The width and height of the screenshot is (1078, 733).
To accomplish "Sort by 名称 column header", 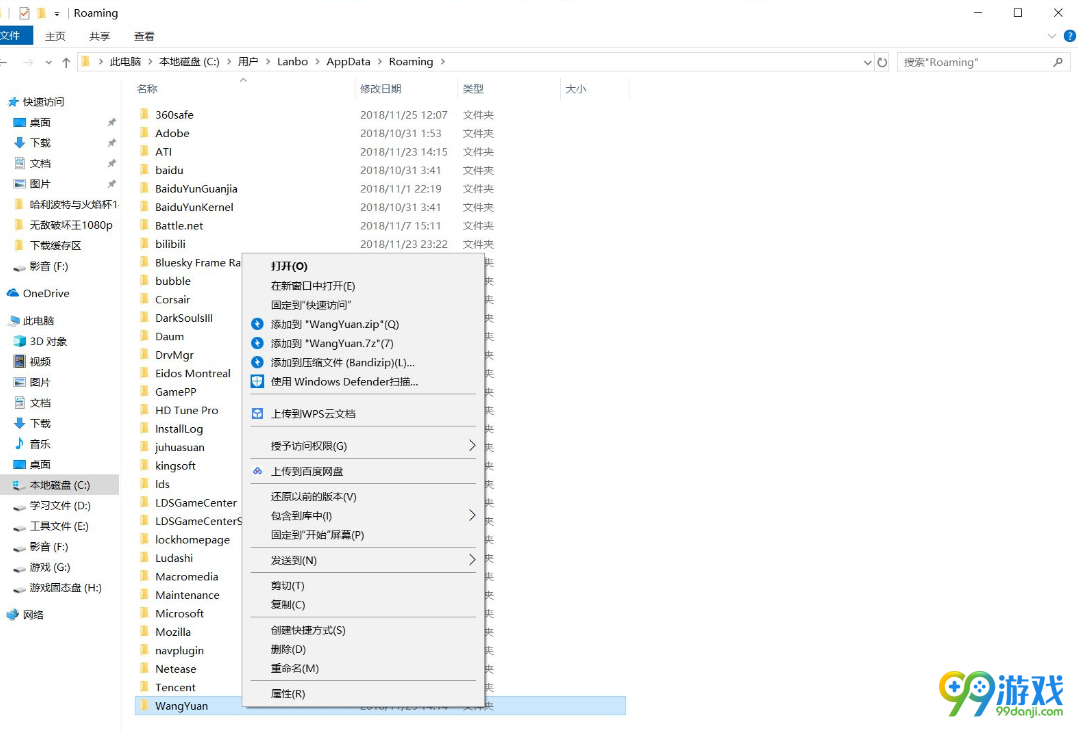I will point(147,89).
